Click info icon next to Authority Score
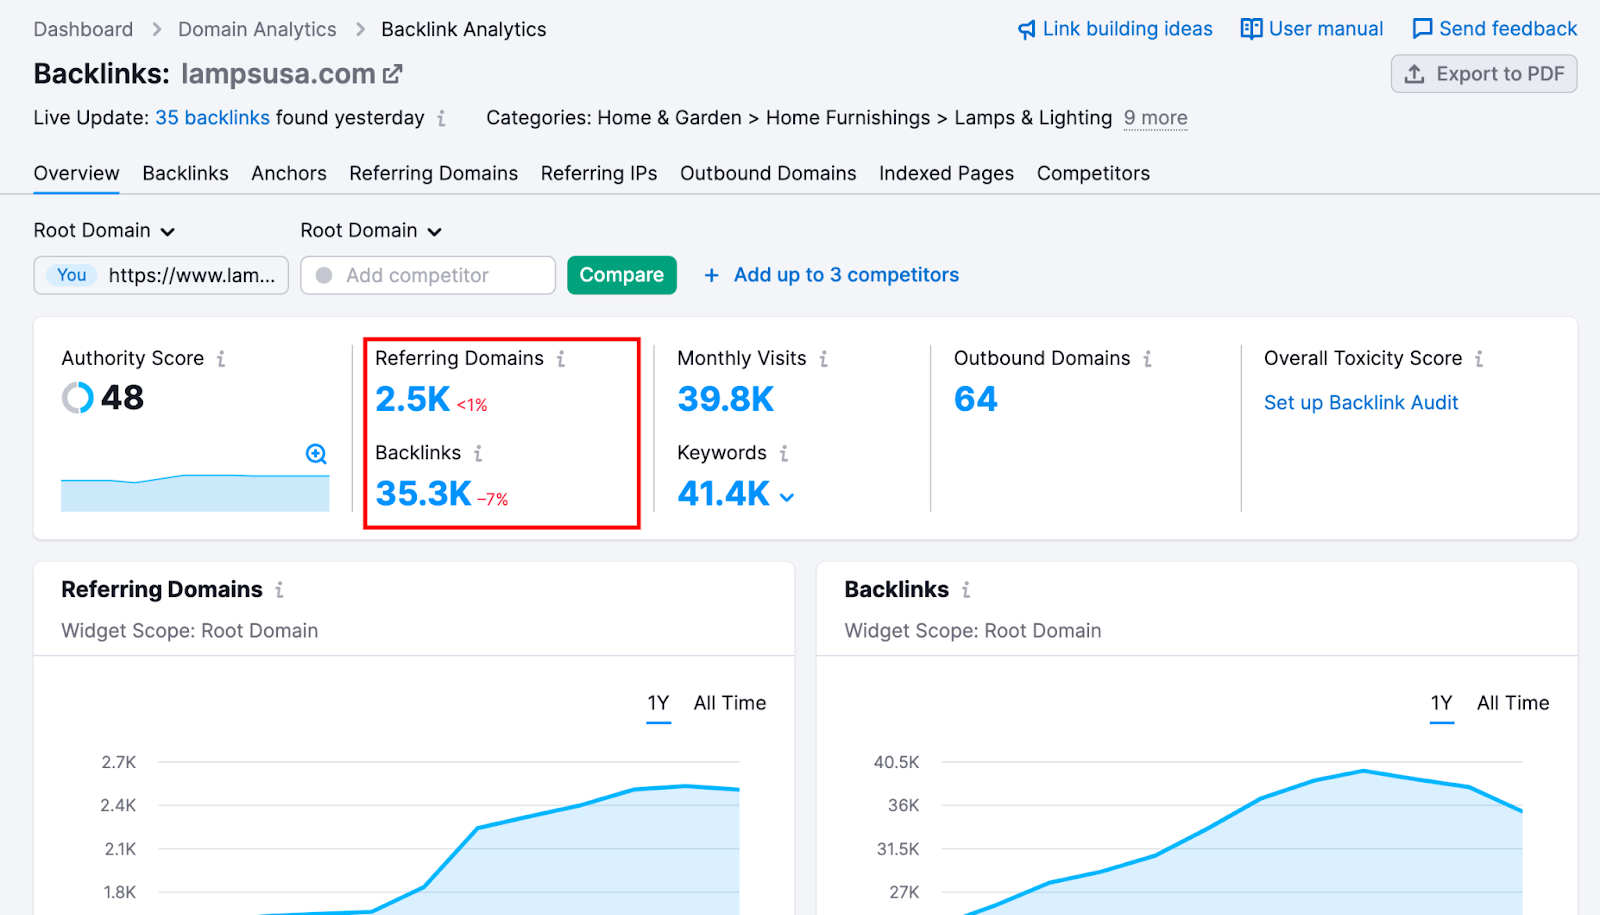The image size is (1600, 915). (x=221, y=358)
